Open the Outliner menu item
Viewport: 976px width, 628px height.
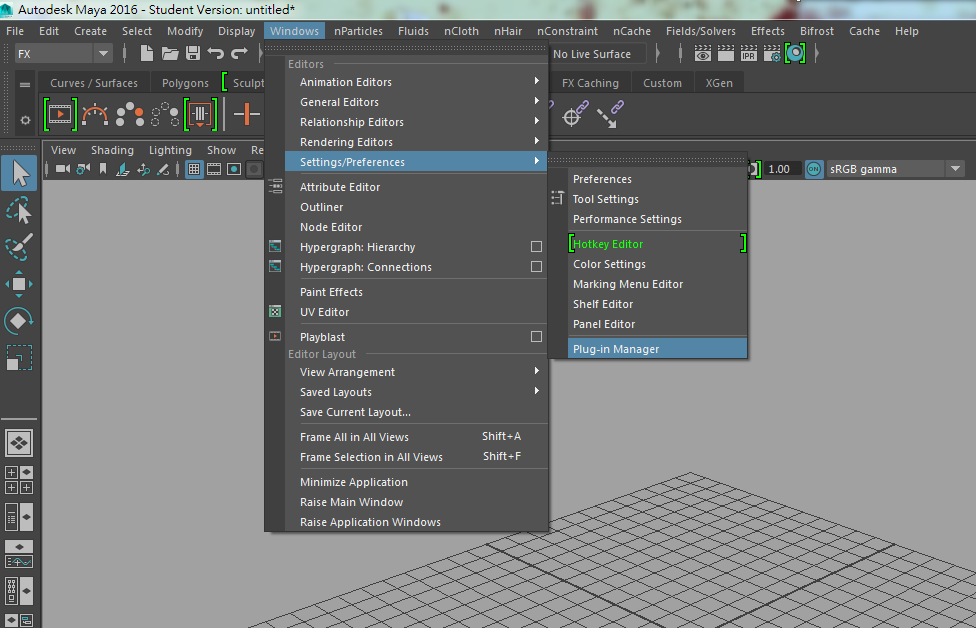point(416,207)
